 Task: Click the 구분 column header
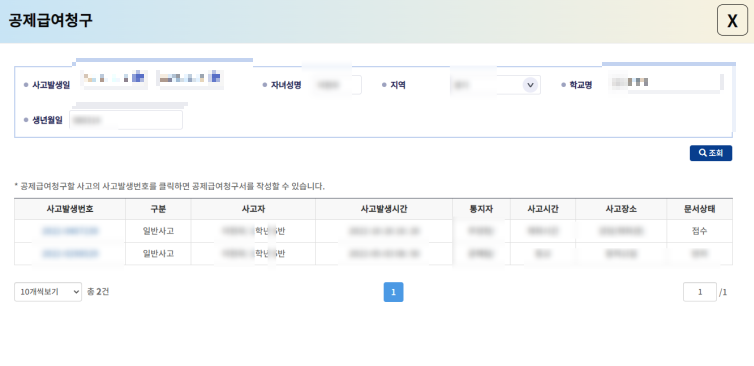(x=158, y=209)
